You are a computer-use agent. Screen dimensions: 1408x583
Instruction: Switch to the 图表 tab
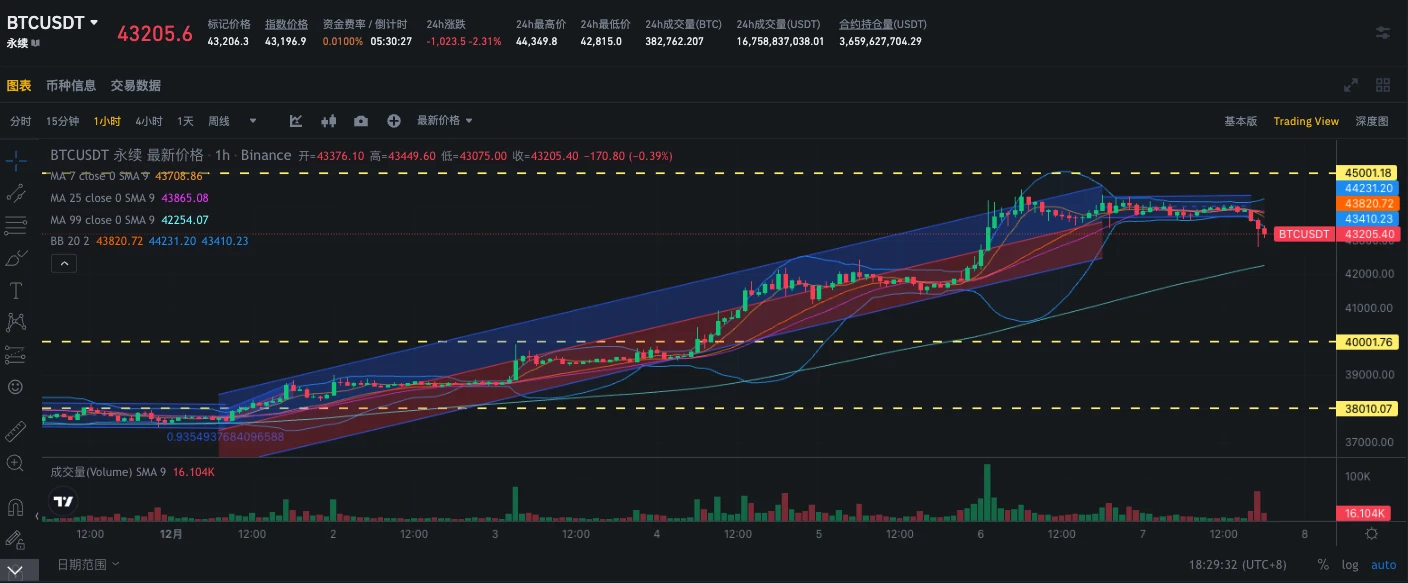pos(19,86)
